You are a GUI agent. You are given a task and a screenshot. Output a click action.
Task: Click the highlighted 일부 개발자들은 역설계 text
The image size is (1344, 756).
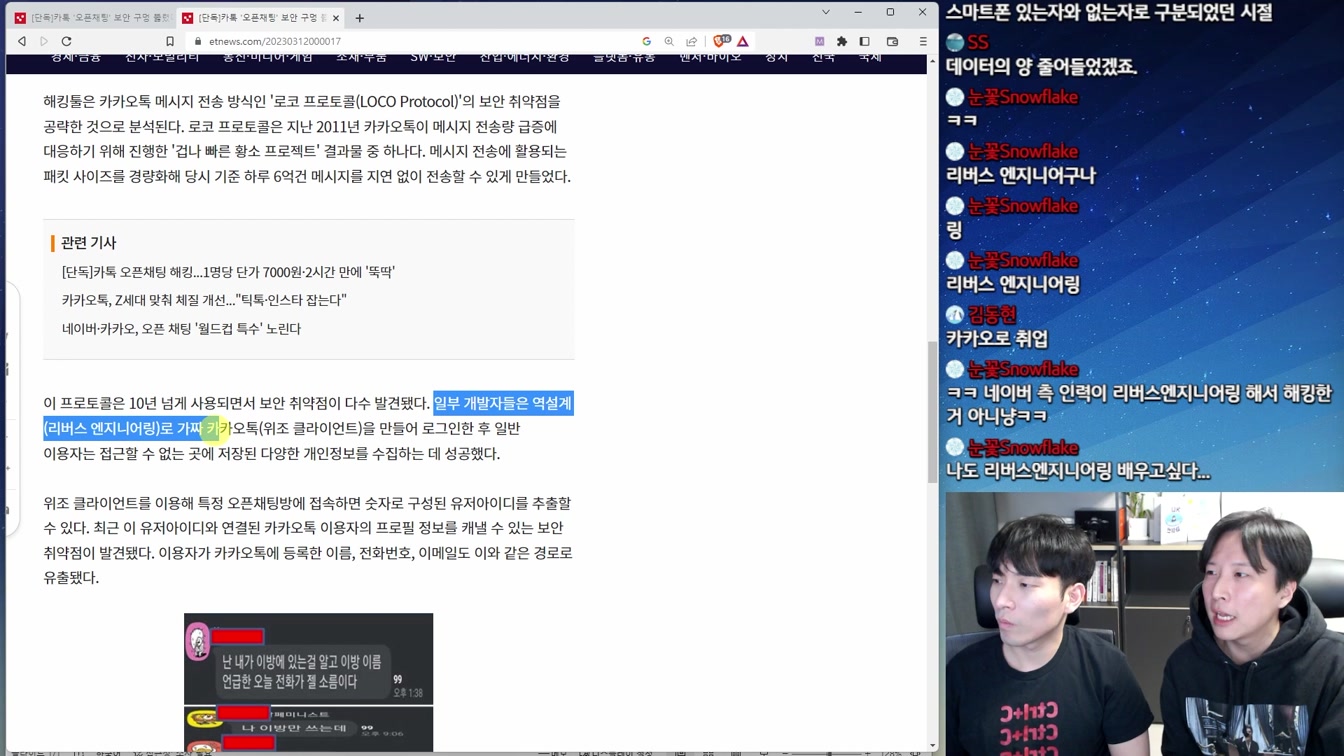tap(502, 403)
